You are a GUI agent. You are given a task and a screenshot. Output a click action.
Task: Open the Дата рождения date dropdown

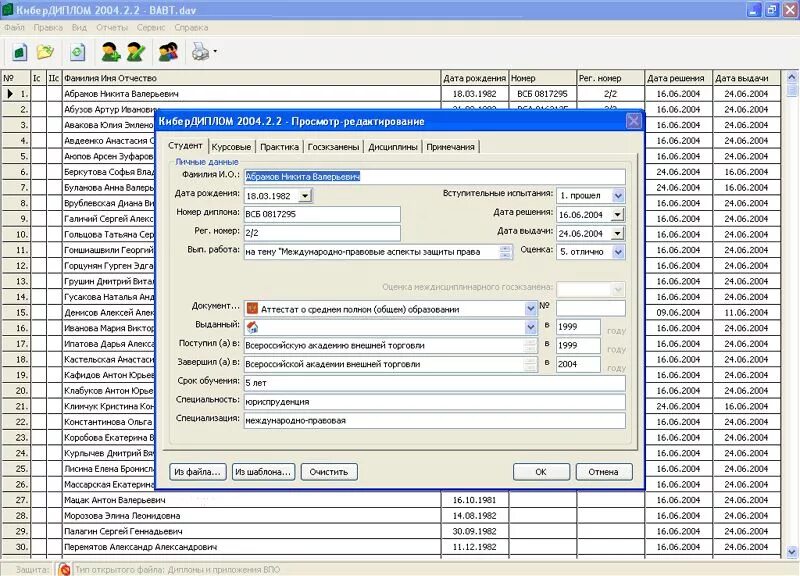[x=305, y=196]
